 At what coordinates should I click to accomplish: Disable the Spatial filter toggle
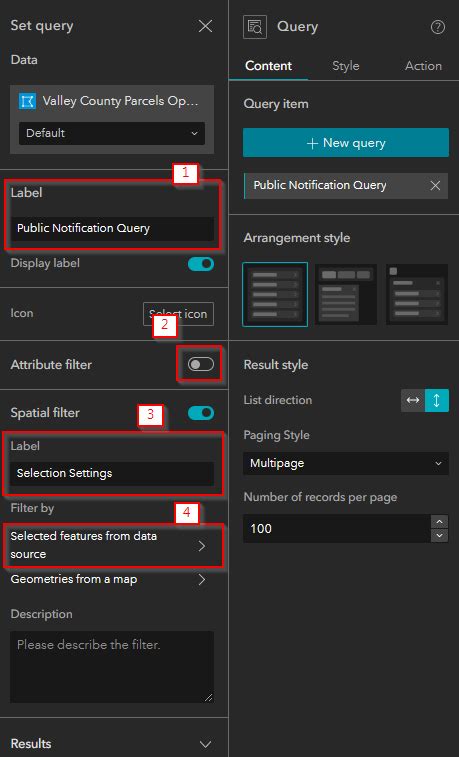click(201, 413)
